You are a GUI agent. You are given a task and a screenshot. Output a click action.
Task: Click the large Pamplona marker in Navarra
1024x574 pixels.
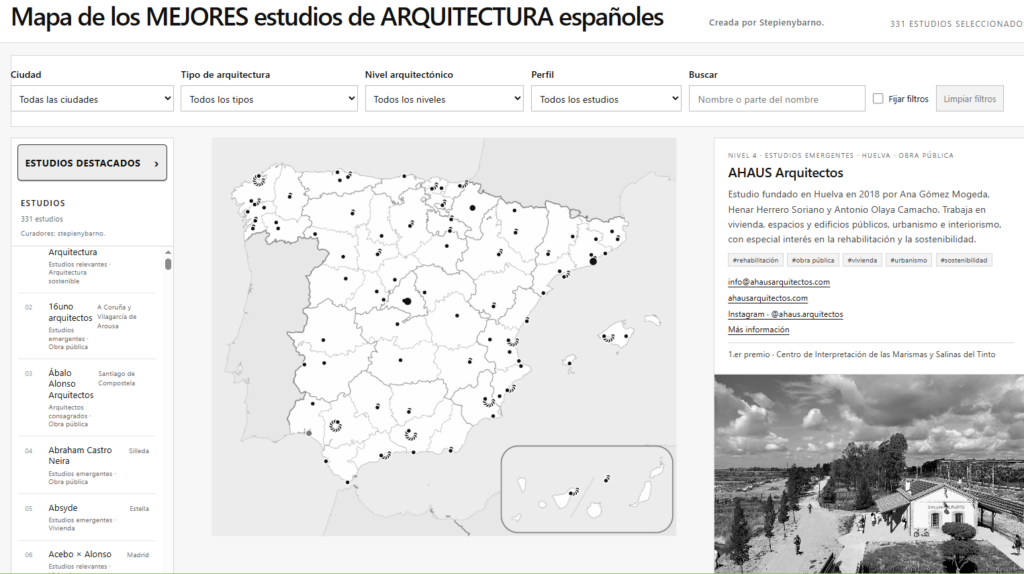coord(472,208)
